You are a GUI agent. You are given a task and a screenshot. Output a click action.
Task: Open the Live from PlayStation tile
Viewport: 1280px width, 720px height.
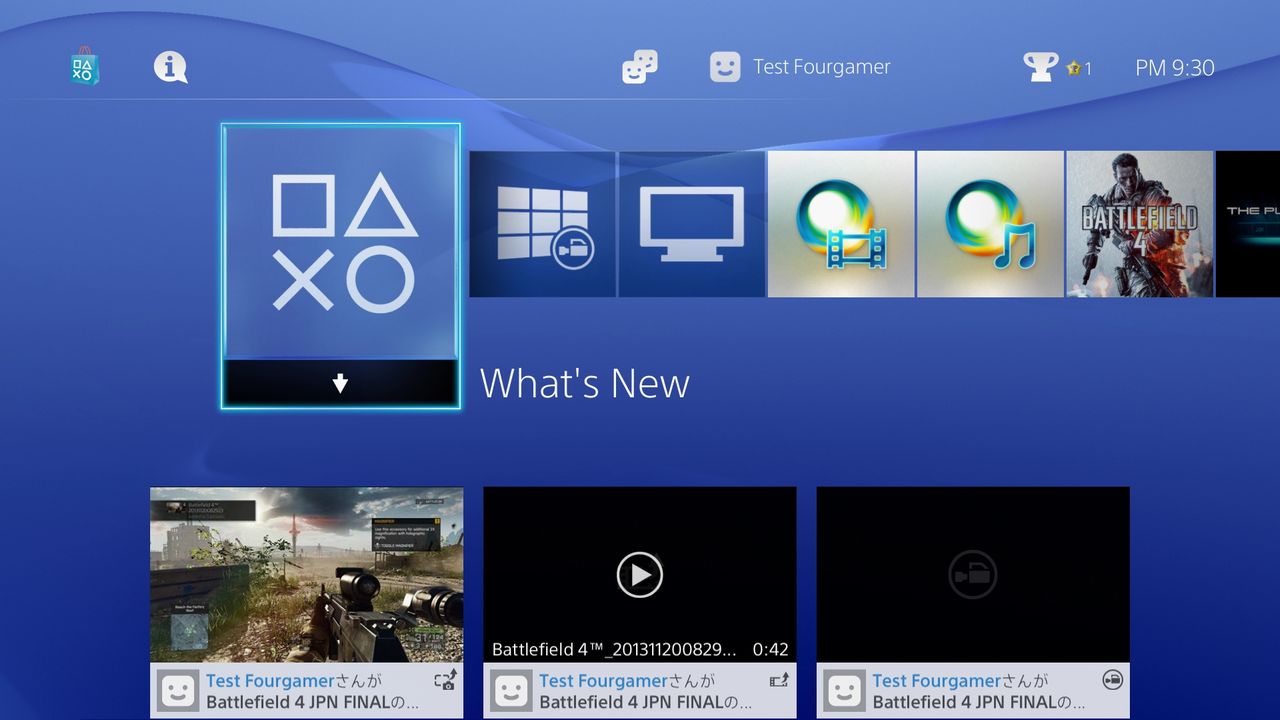(x=543, y=224)
